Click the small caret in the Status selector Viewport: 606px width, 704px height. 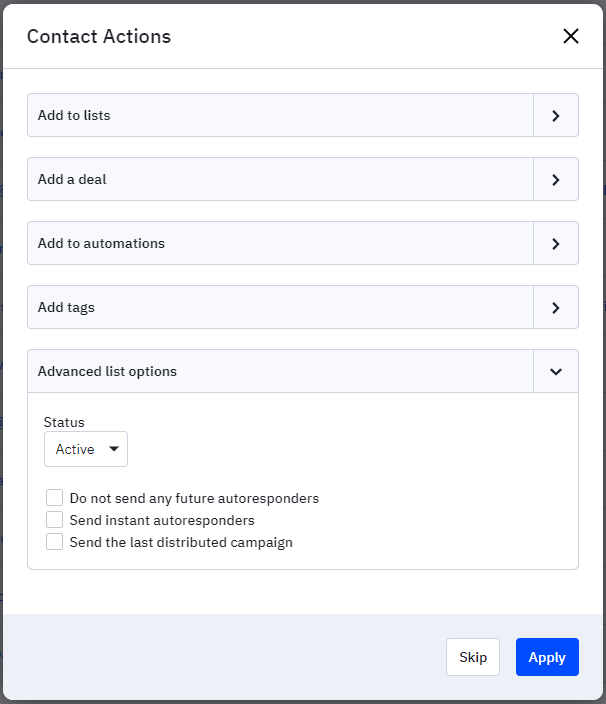(x=114, y=449)
